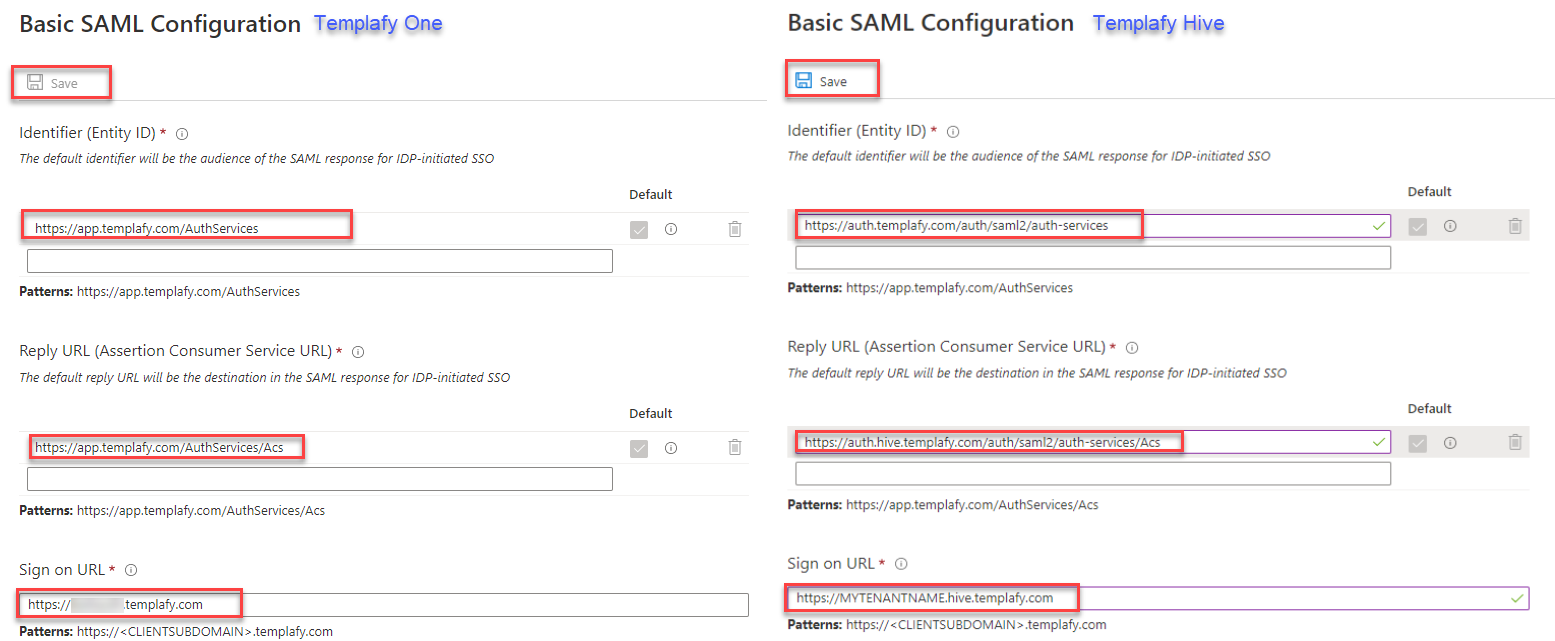Toggle the Default checkbox for Templafy One identifier
The height and width of the screenshot is (641, 1555).
pyautogui.click(x=638, y=229)
